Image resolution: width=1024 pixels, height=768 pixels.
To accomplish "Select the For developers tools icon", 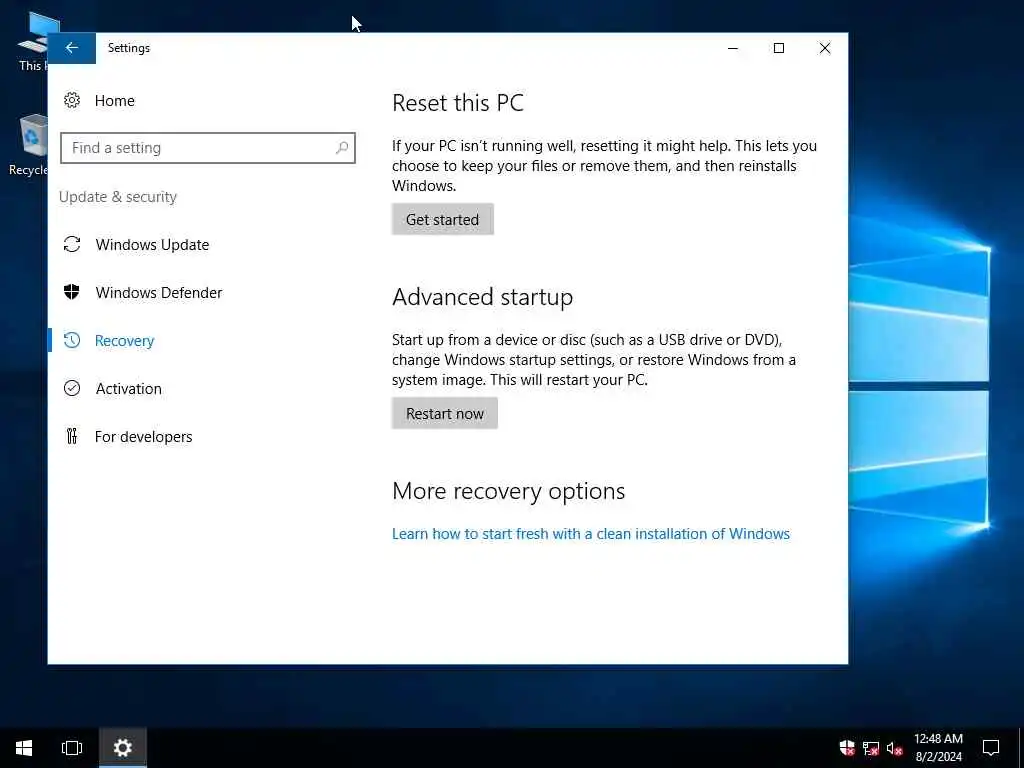I will point(72,436).
